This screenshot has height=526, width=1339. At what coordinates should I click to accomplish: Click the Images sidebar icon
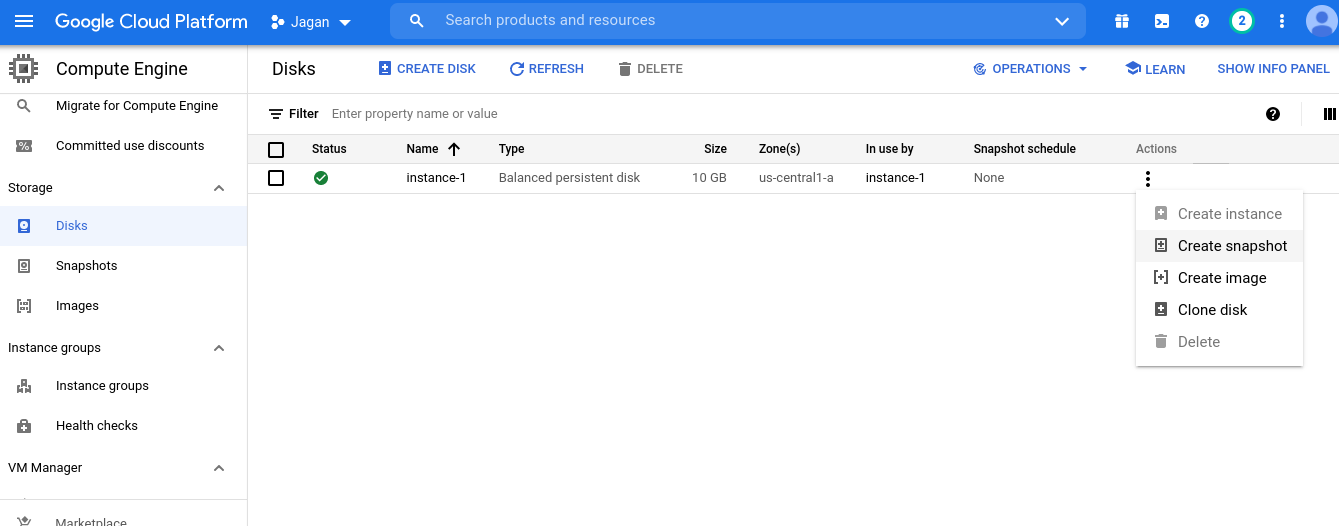pos(24,306)
